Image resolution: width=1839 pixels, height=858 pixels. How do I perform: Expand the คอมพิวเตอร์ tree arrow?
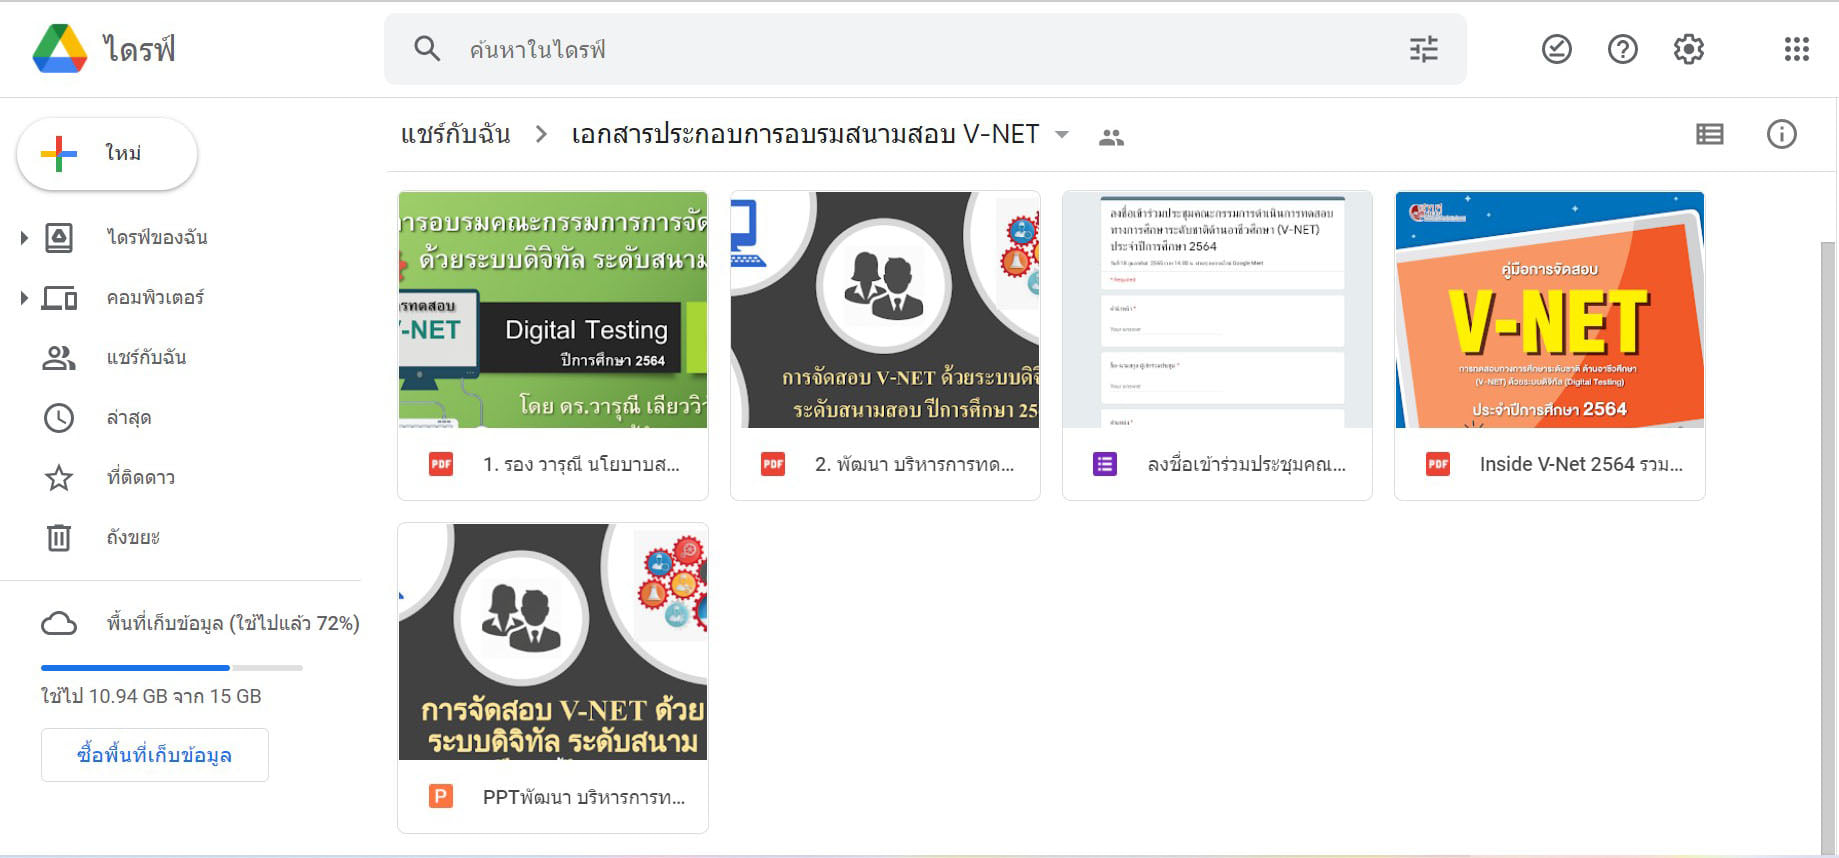24,297
